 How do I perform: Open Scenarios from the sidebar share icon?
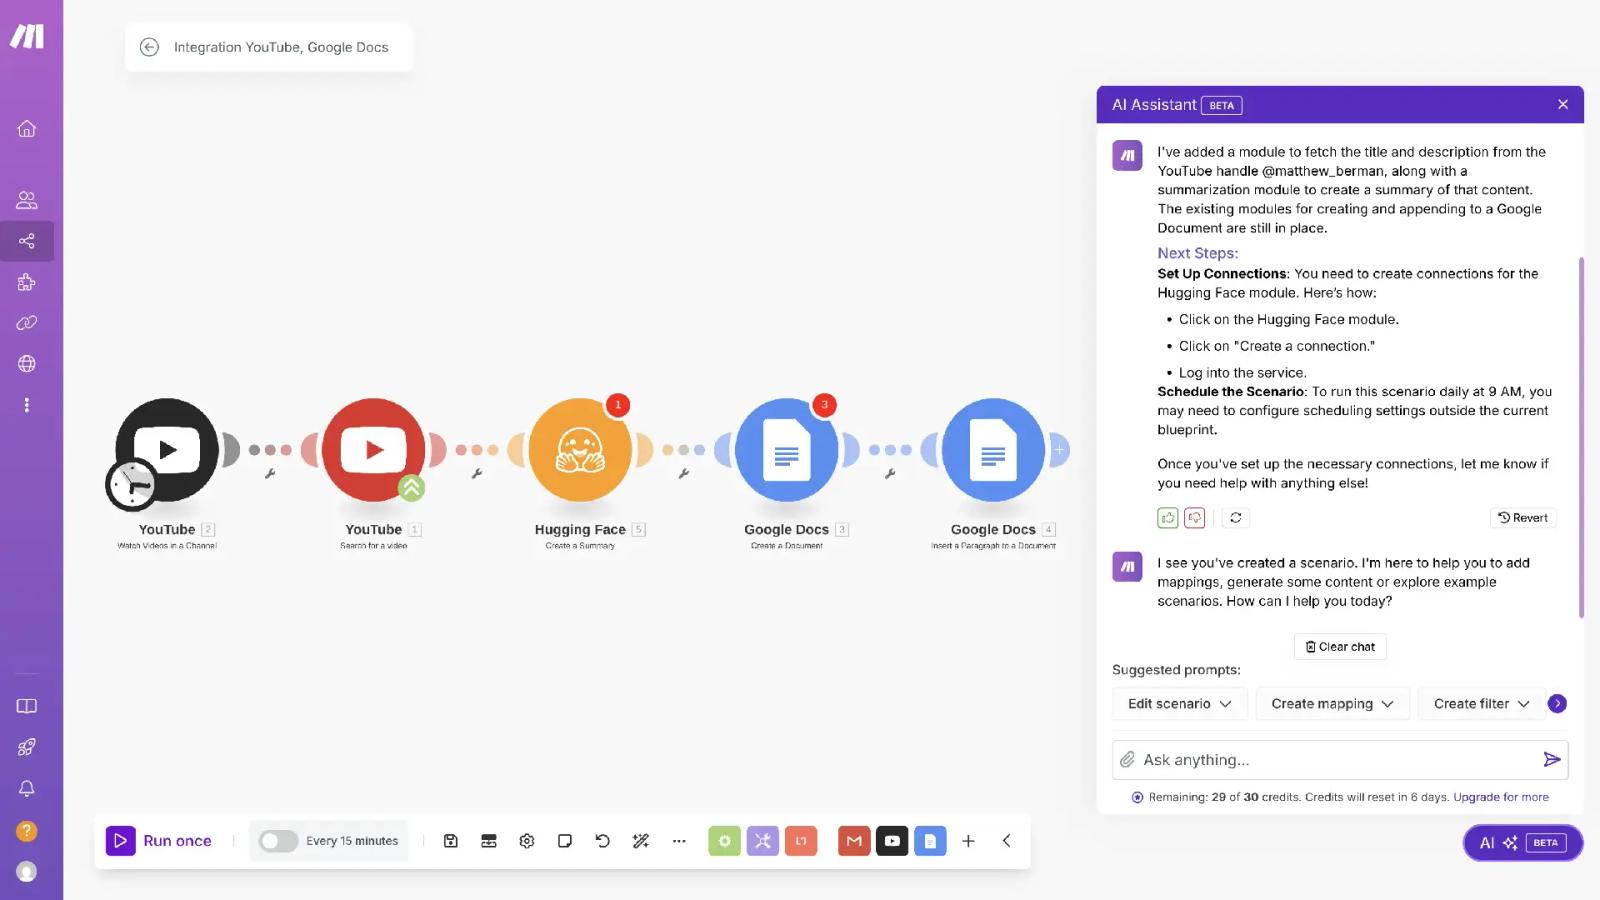[x=27, y=241]
